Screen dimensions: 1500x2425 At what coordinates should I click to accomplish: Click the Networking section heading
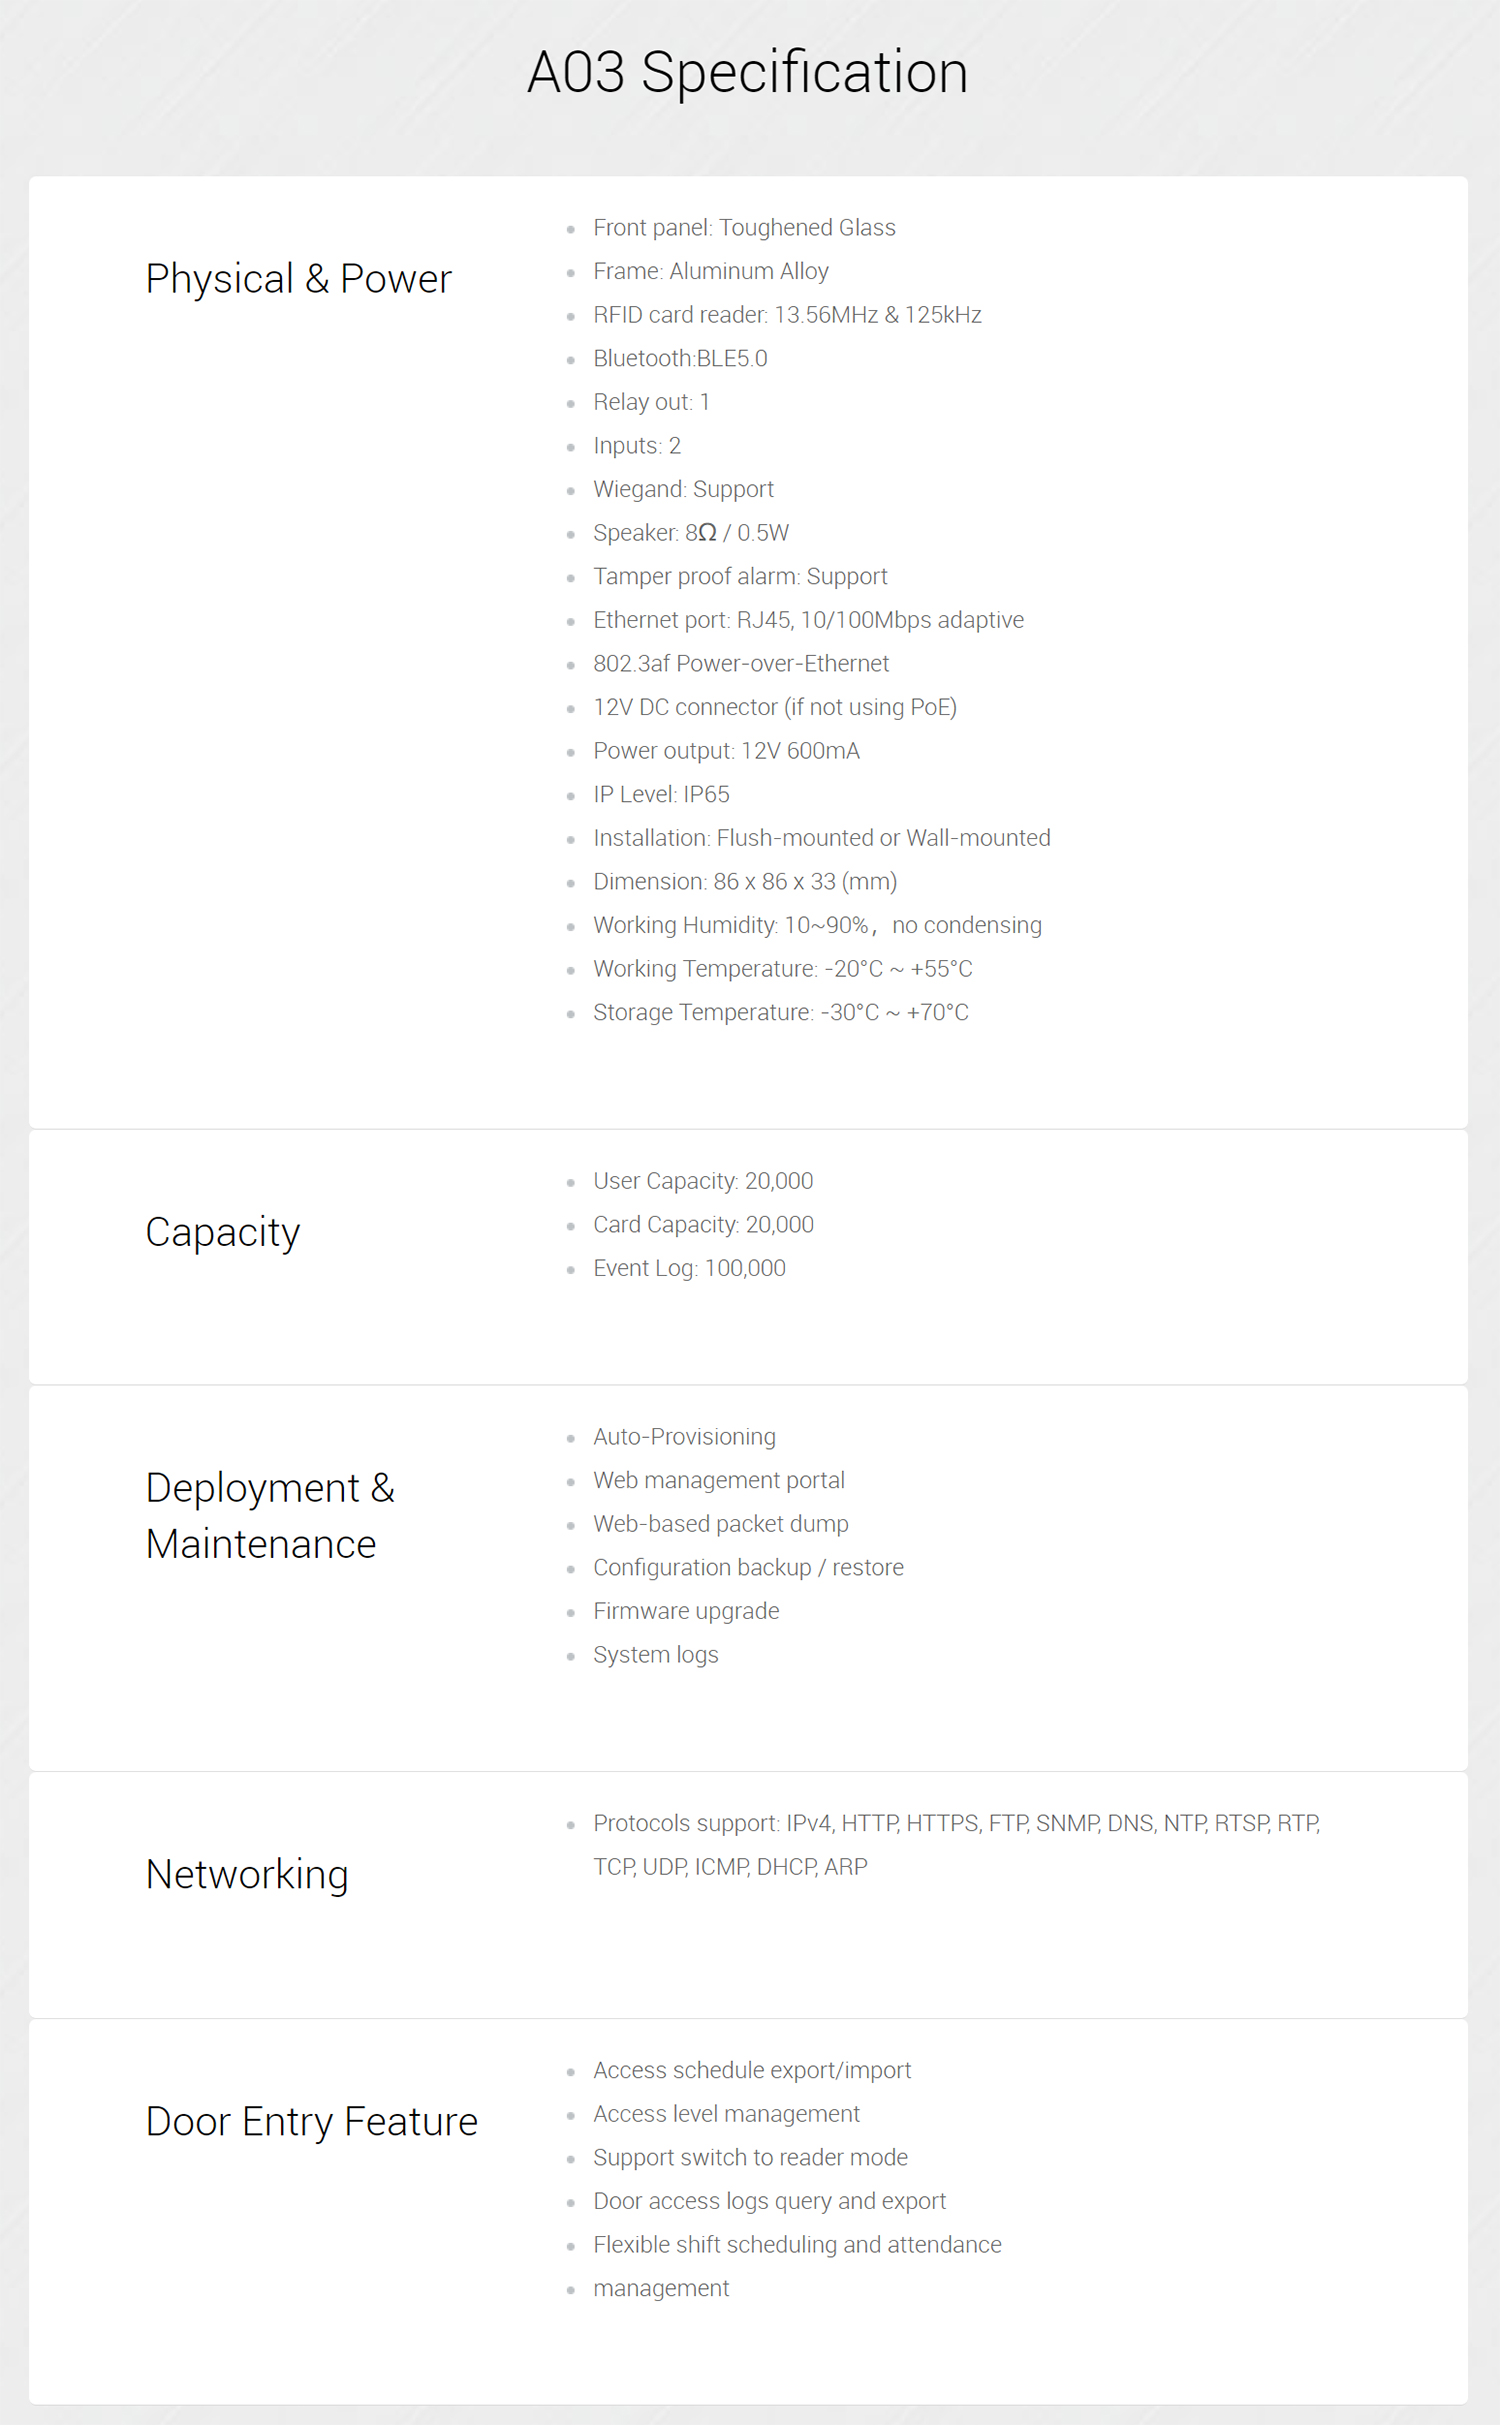(247, 1874)
